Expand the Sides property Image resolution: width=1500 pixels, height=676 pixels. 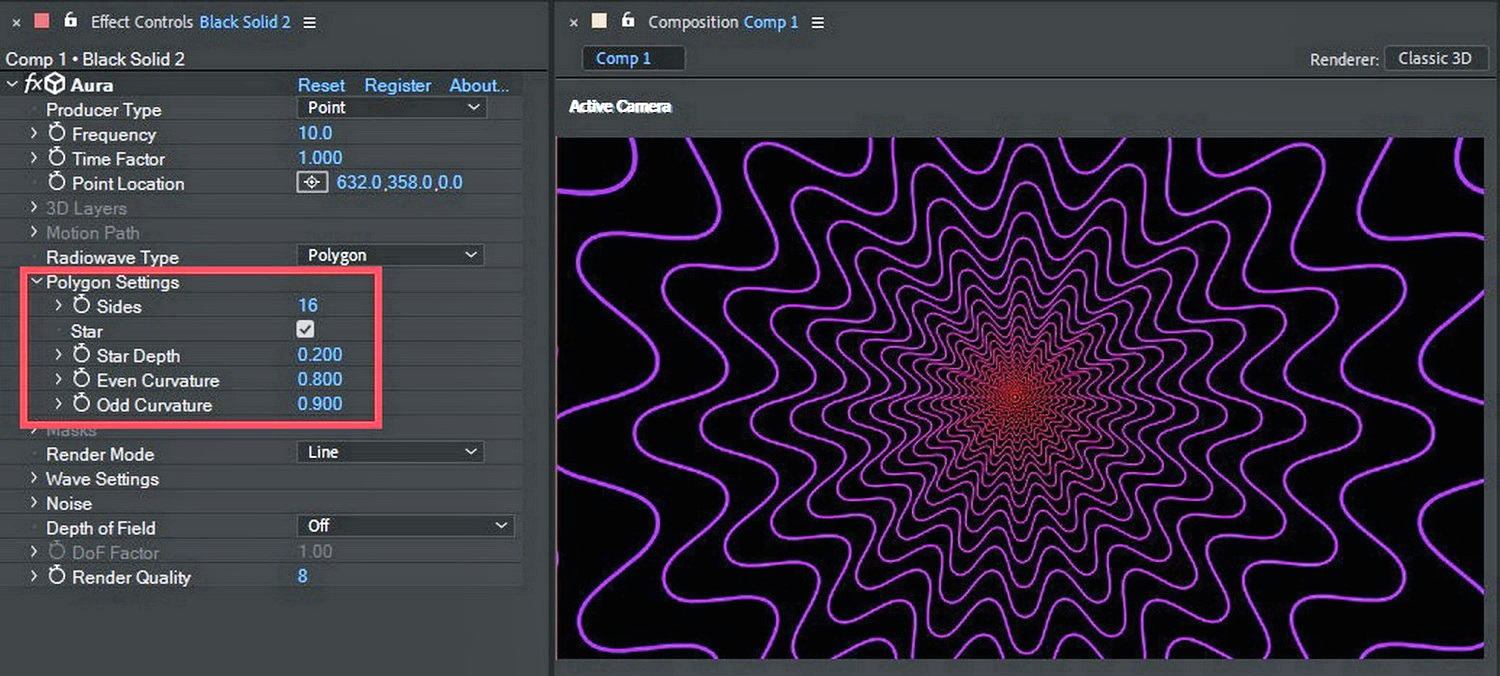58,306
